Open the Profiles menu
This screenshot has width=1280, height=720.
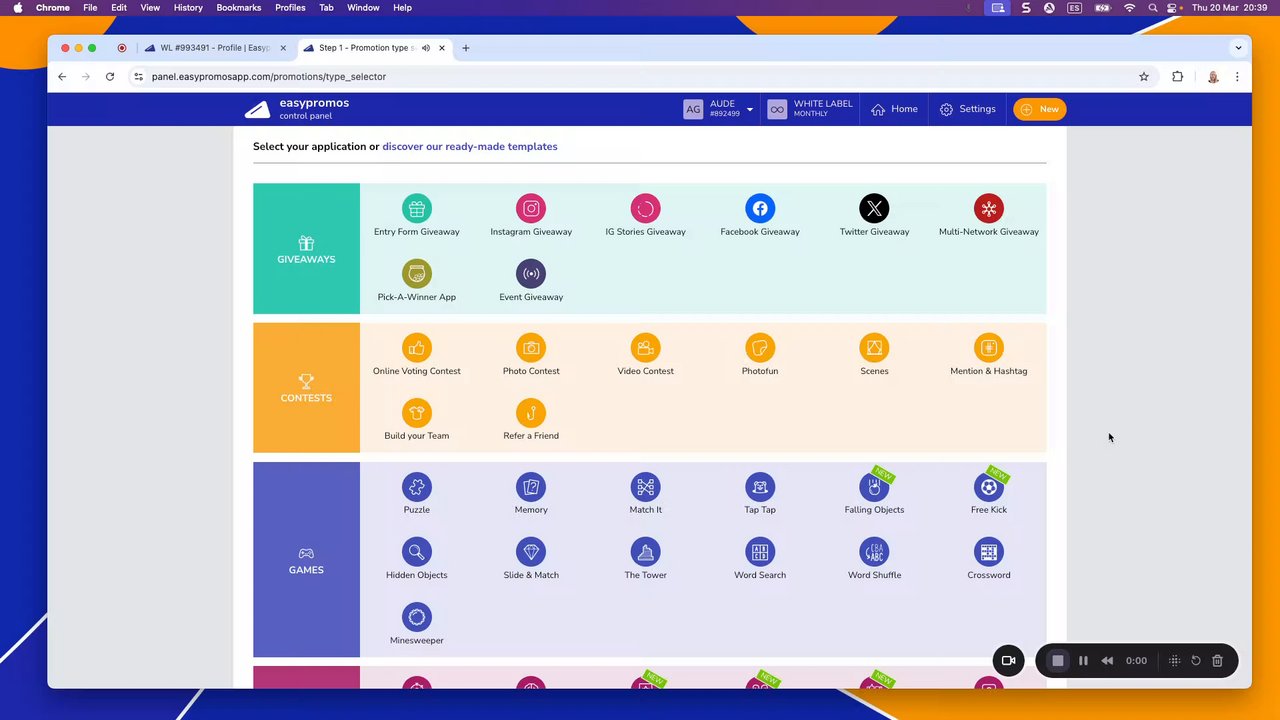click(x=290, y=7)
